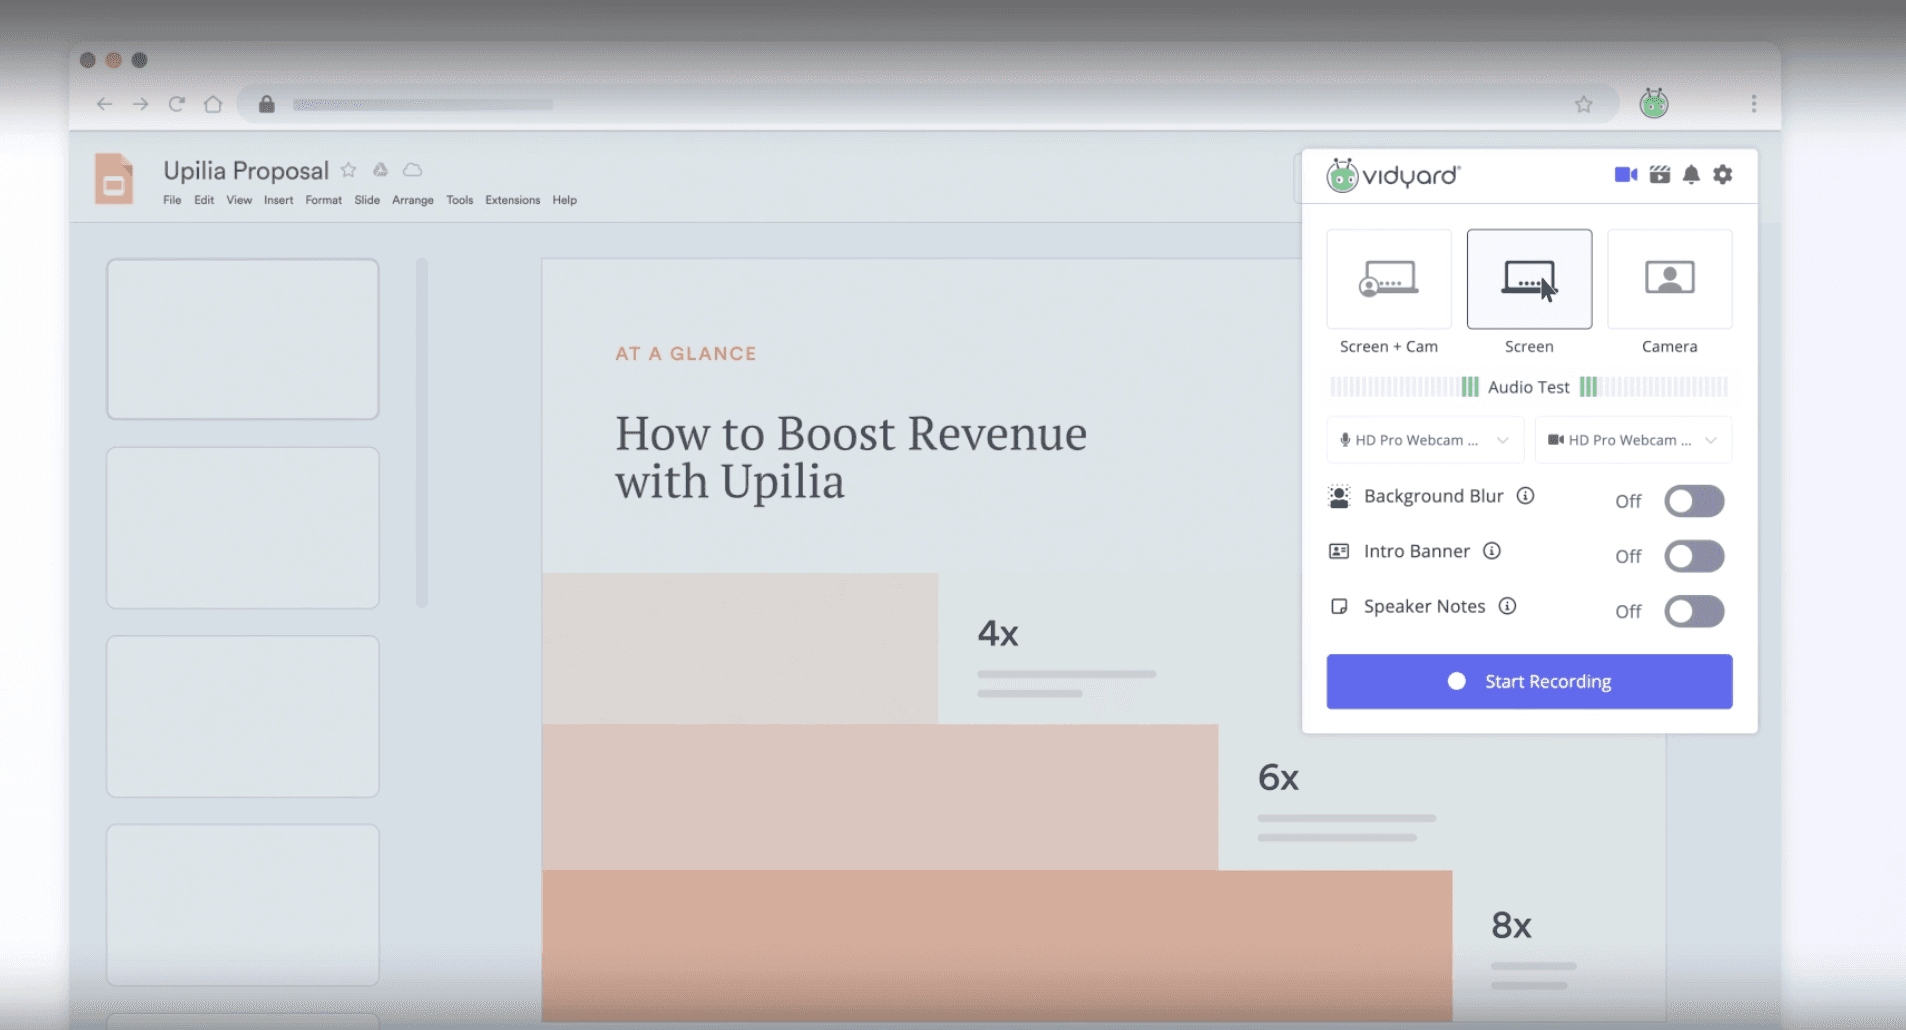Toggle Background Blur on
This screenshot has height=1030, width=1906.
[1695, 501]
